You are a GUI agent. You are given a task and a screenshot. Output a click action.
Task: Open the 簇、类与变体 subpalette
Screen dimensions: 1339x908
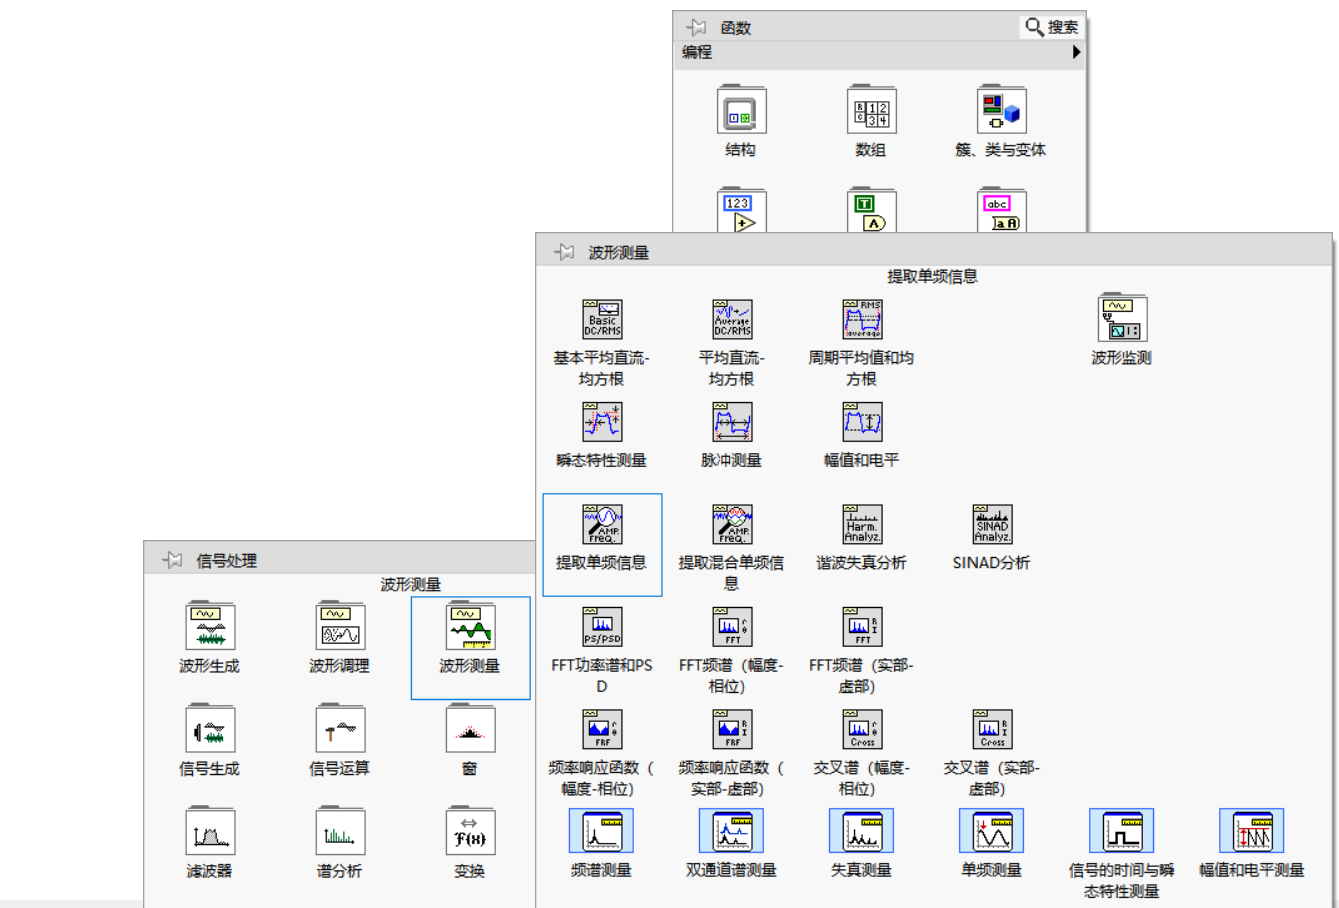1001,110
